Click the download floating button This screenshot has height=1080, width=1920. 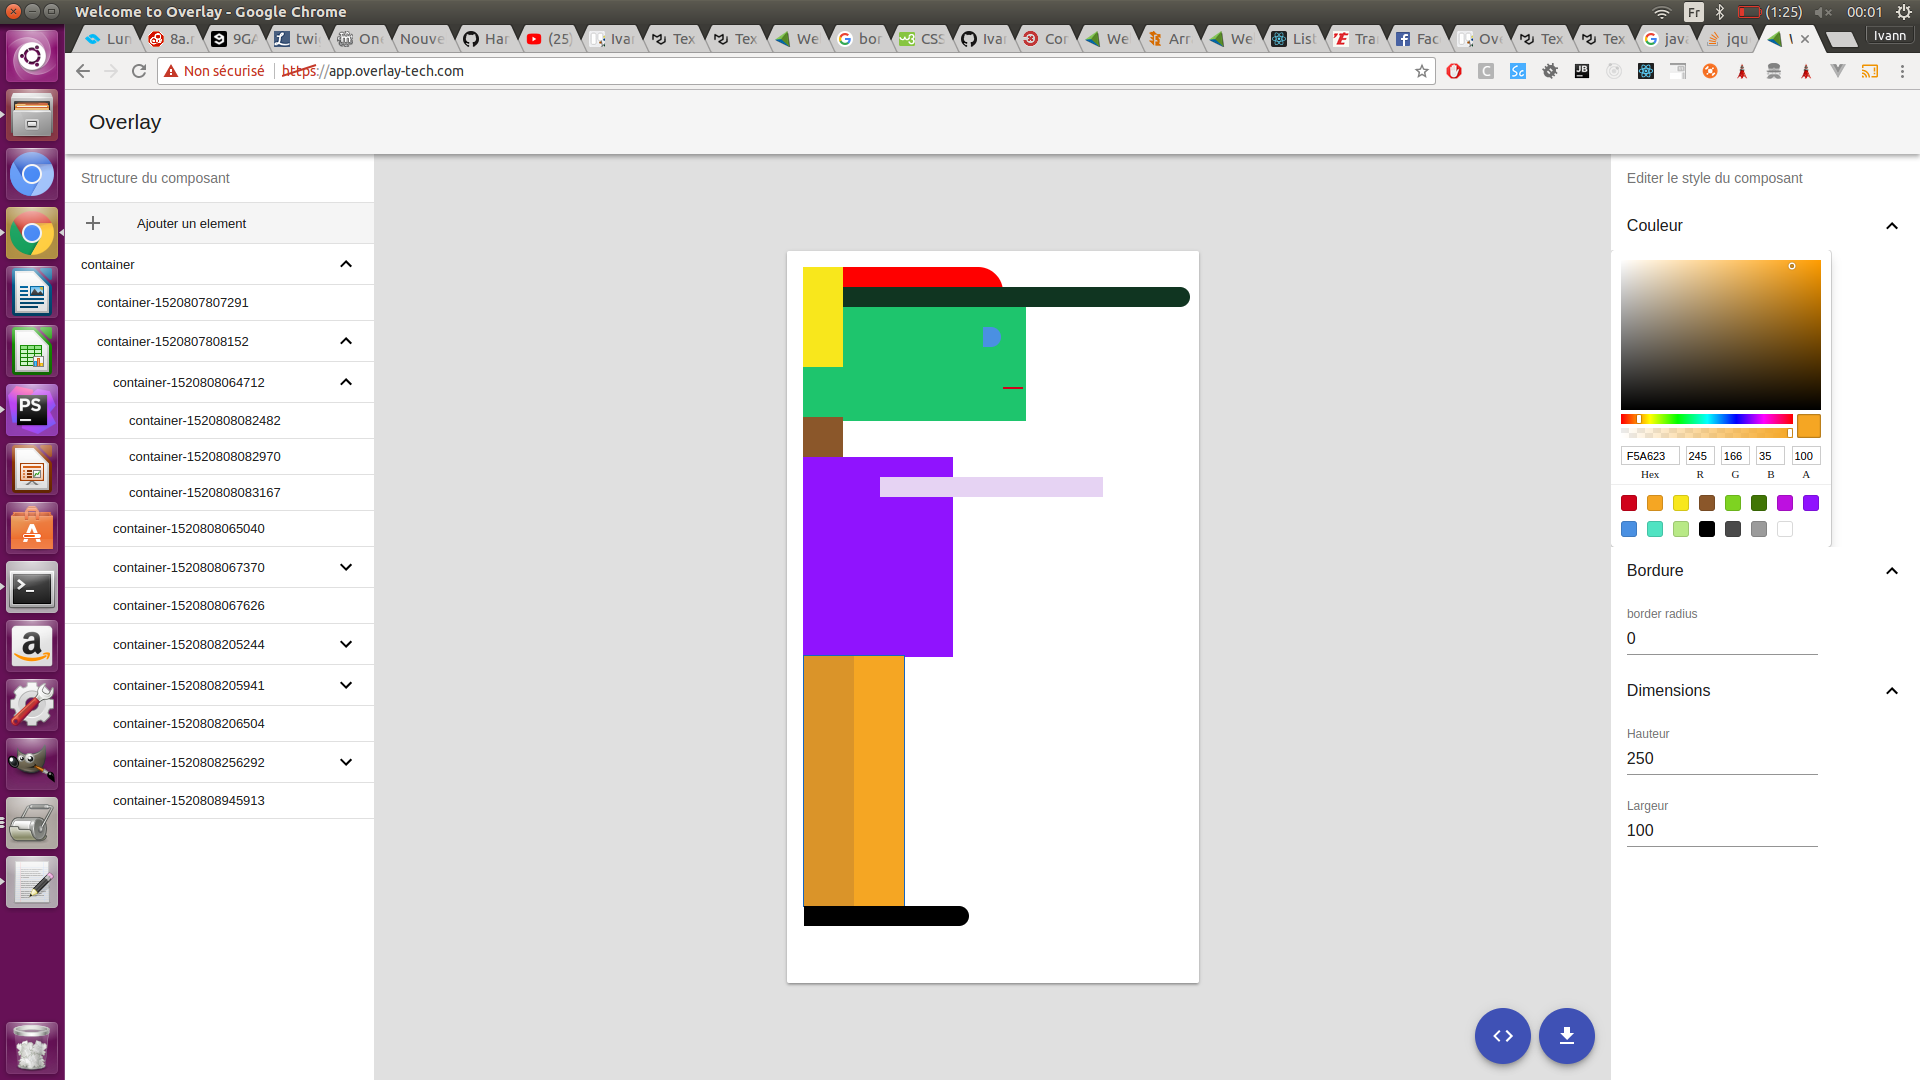coord(1566,1036)
